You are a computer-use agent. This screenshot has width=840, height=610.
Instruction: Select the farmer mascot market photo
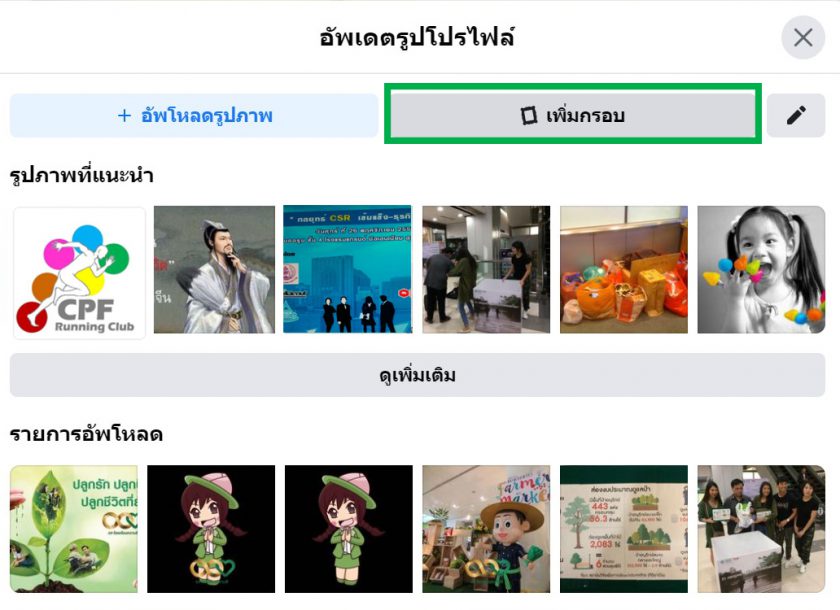pyautogui.click(x=486, y=529)
